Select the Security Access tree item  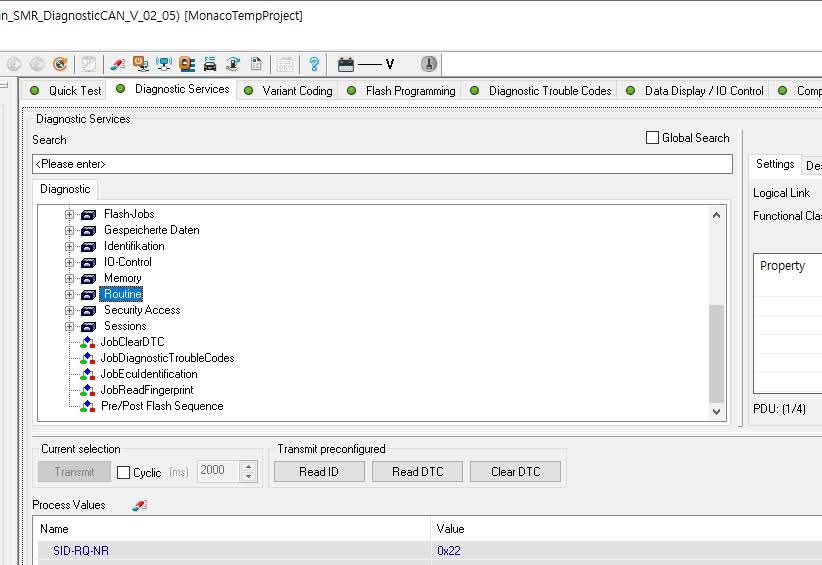(x=142, y=310)
